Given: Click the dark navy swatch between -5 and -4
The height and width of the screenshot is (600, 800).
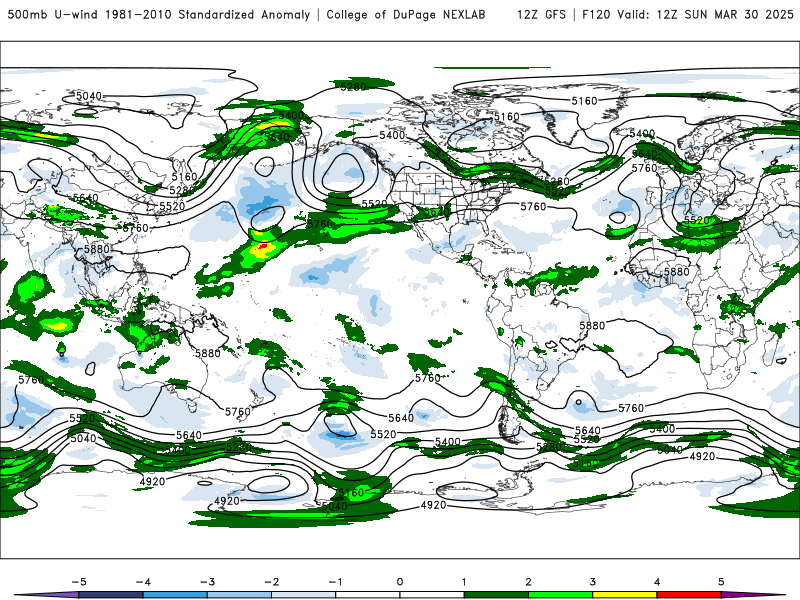Looking at the screenshot, I should 111,595.
